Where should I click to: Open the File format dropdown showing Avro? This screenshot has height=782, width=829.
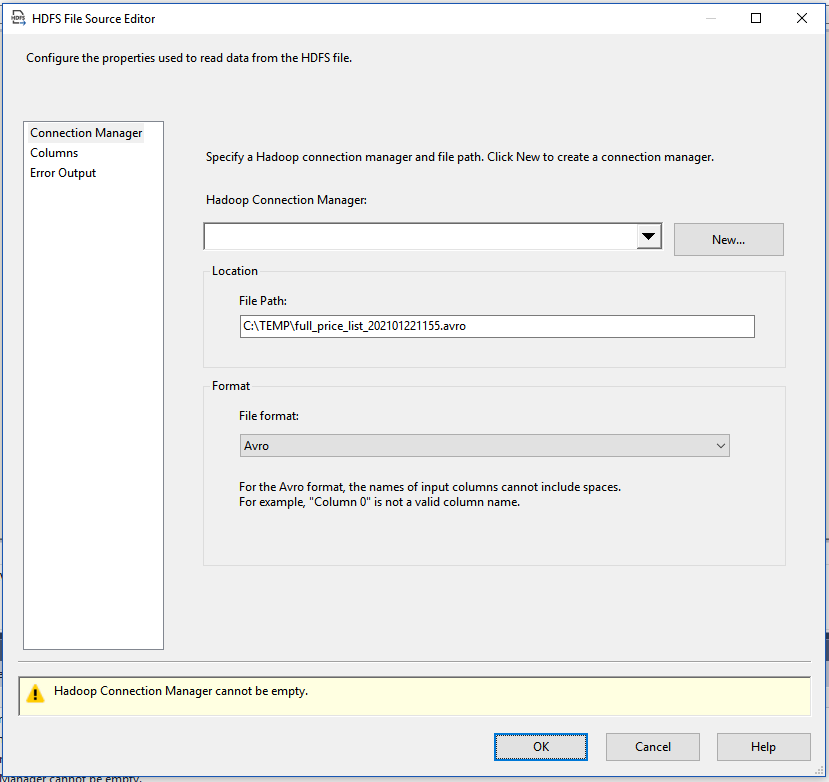(x=484, y=446)
